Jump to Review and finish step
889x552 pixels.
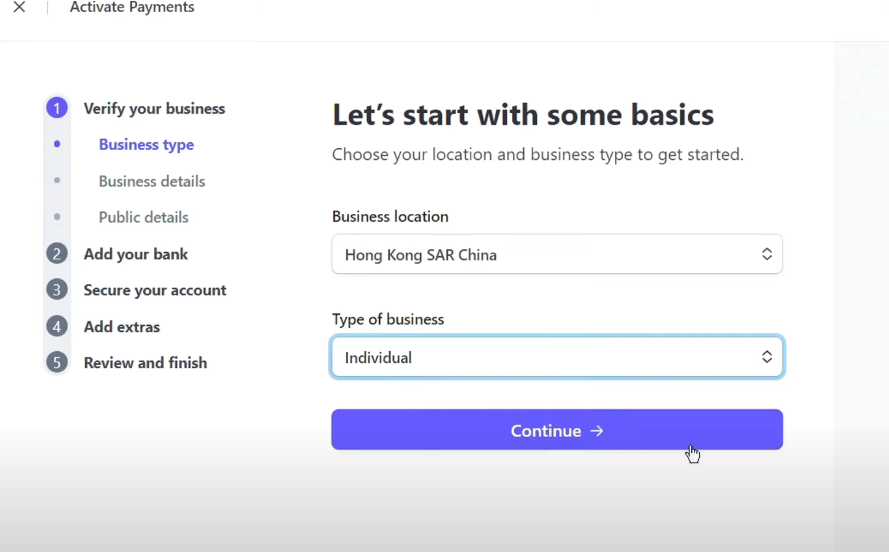coord(145,363)
